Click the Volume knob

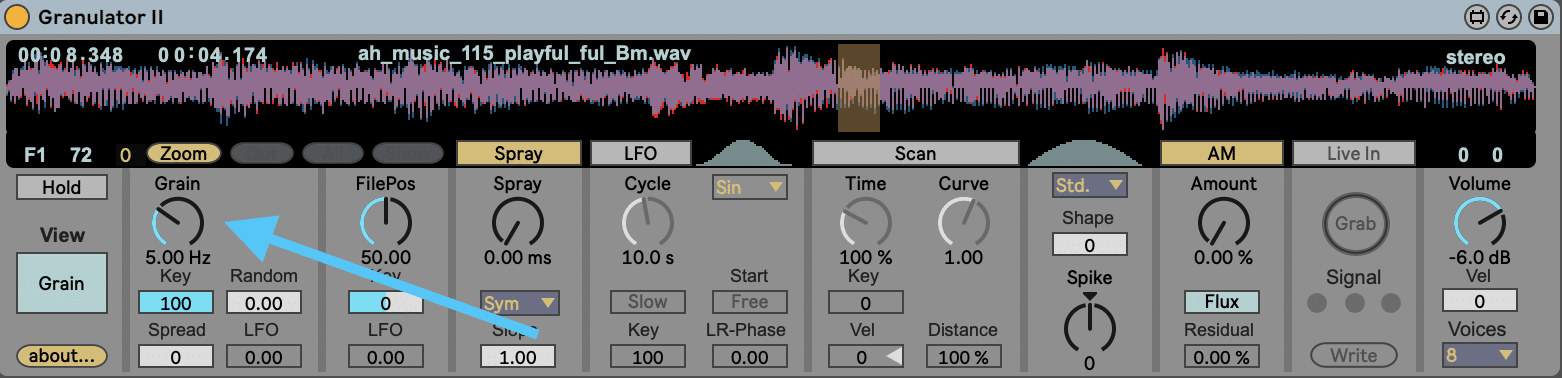click(1479, 222)
